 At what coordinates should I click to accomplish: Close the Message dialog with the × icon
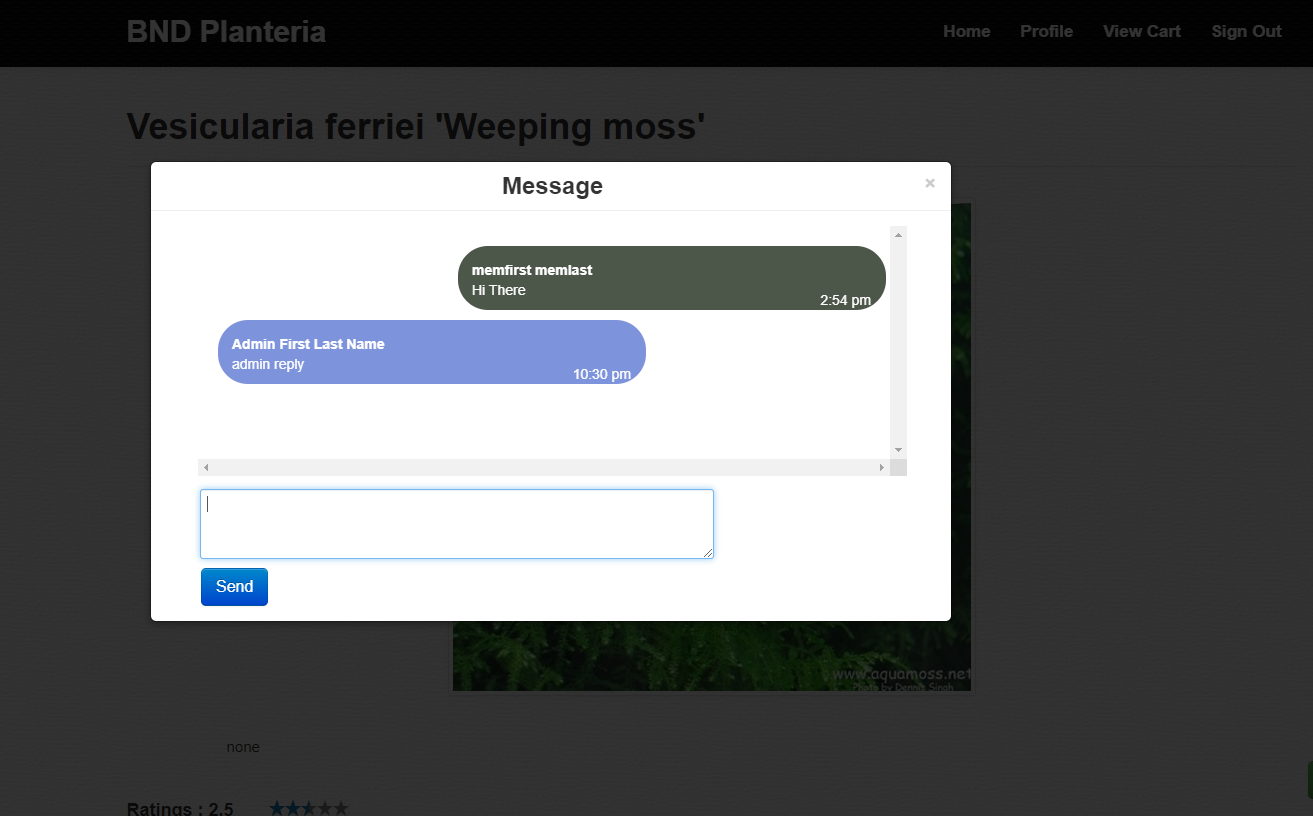(930, 183)
